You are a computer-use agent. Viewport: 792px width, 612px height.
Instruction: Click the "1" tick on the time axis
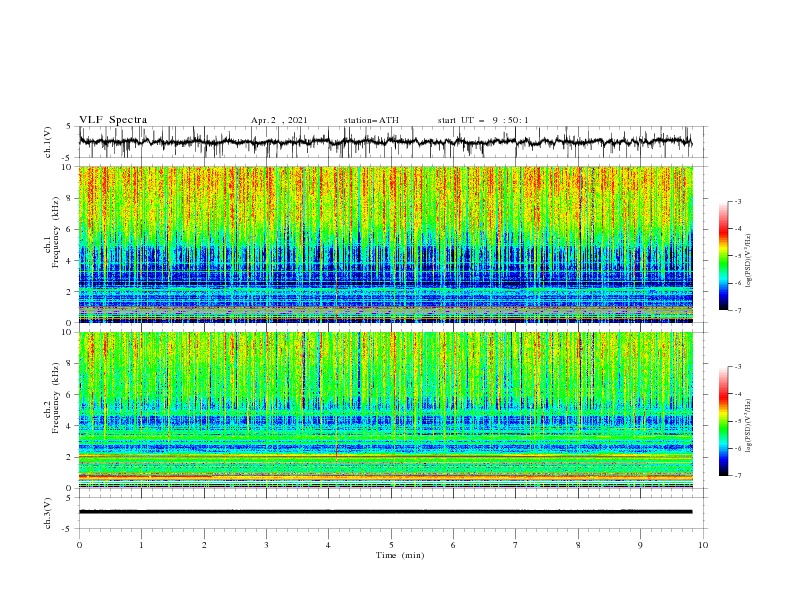(x=141, y=545)
